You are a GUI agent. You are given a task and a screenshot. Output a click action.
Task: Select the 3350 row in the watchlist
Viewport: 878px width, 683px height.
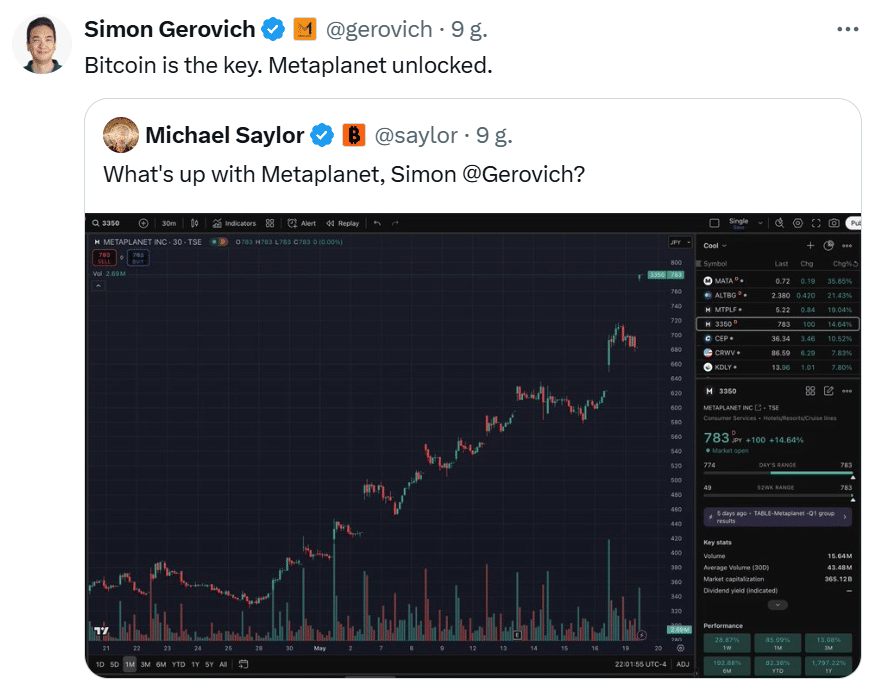pos(777,324)
